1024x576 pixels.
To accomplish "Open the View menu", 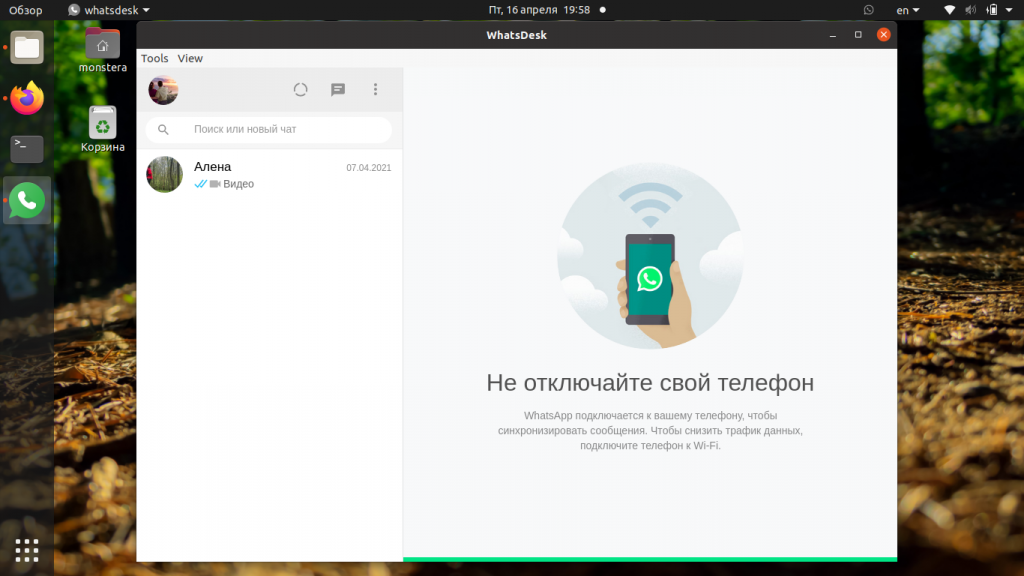I will click(189, 58).
